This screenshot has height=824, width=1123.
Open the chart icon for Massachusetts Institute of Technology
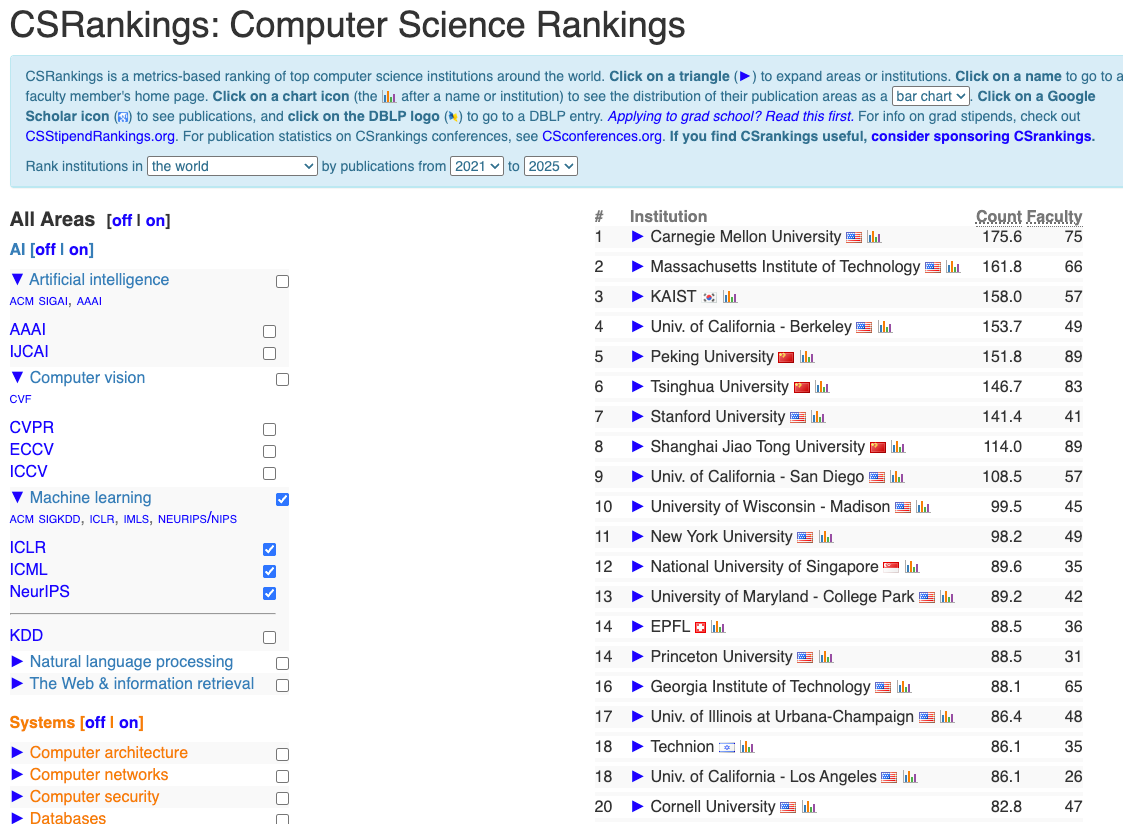click(953, 267)
